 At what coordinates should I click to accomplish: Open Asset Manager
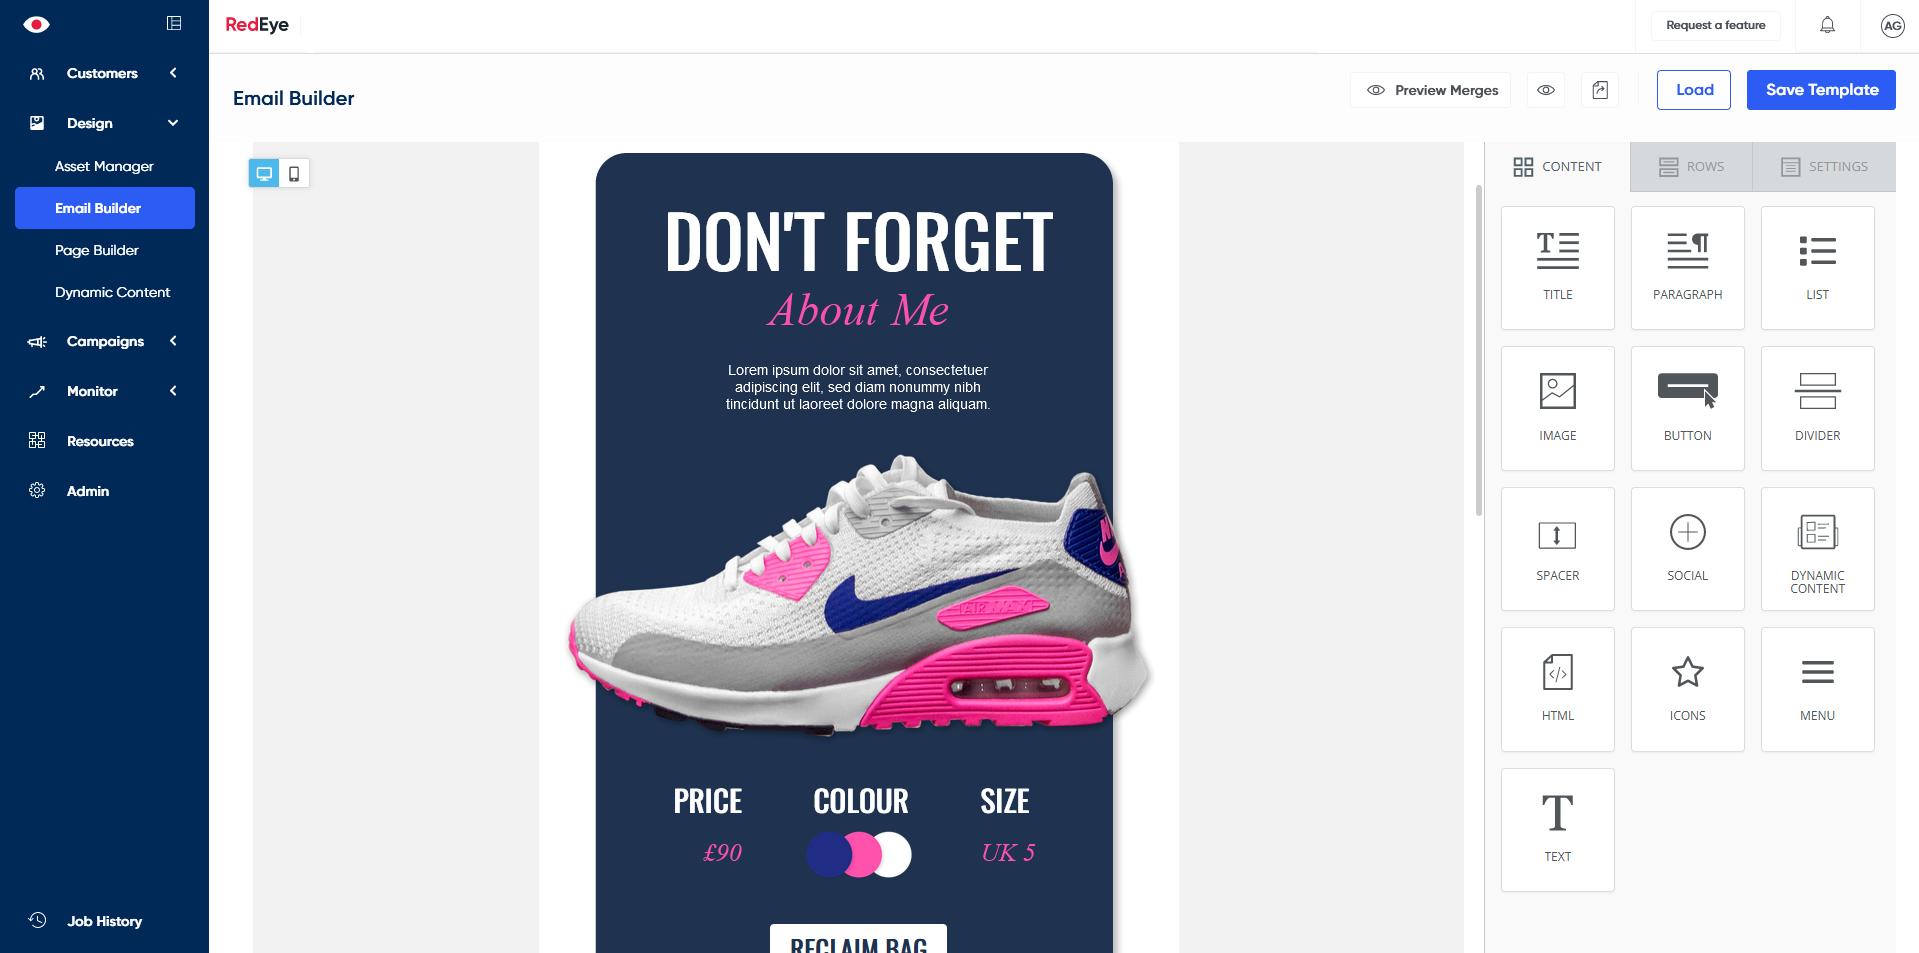point(104,166)
